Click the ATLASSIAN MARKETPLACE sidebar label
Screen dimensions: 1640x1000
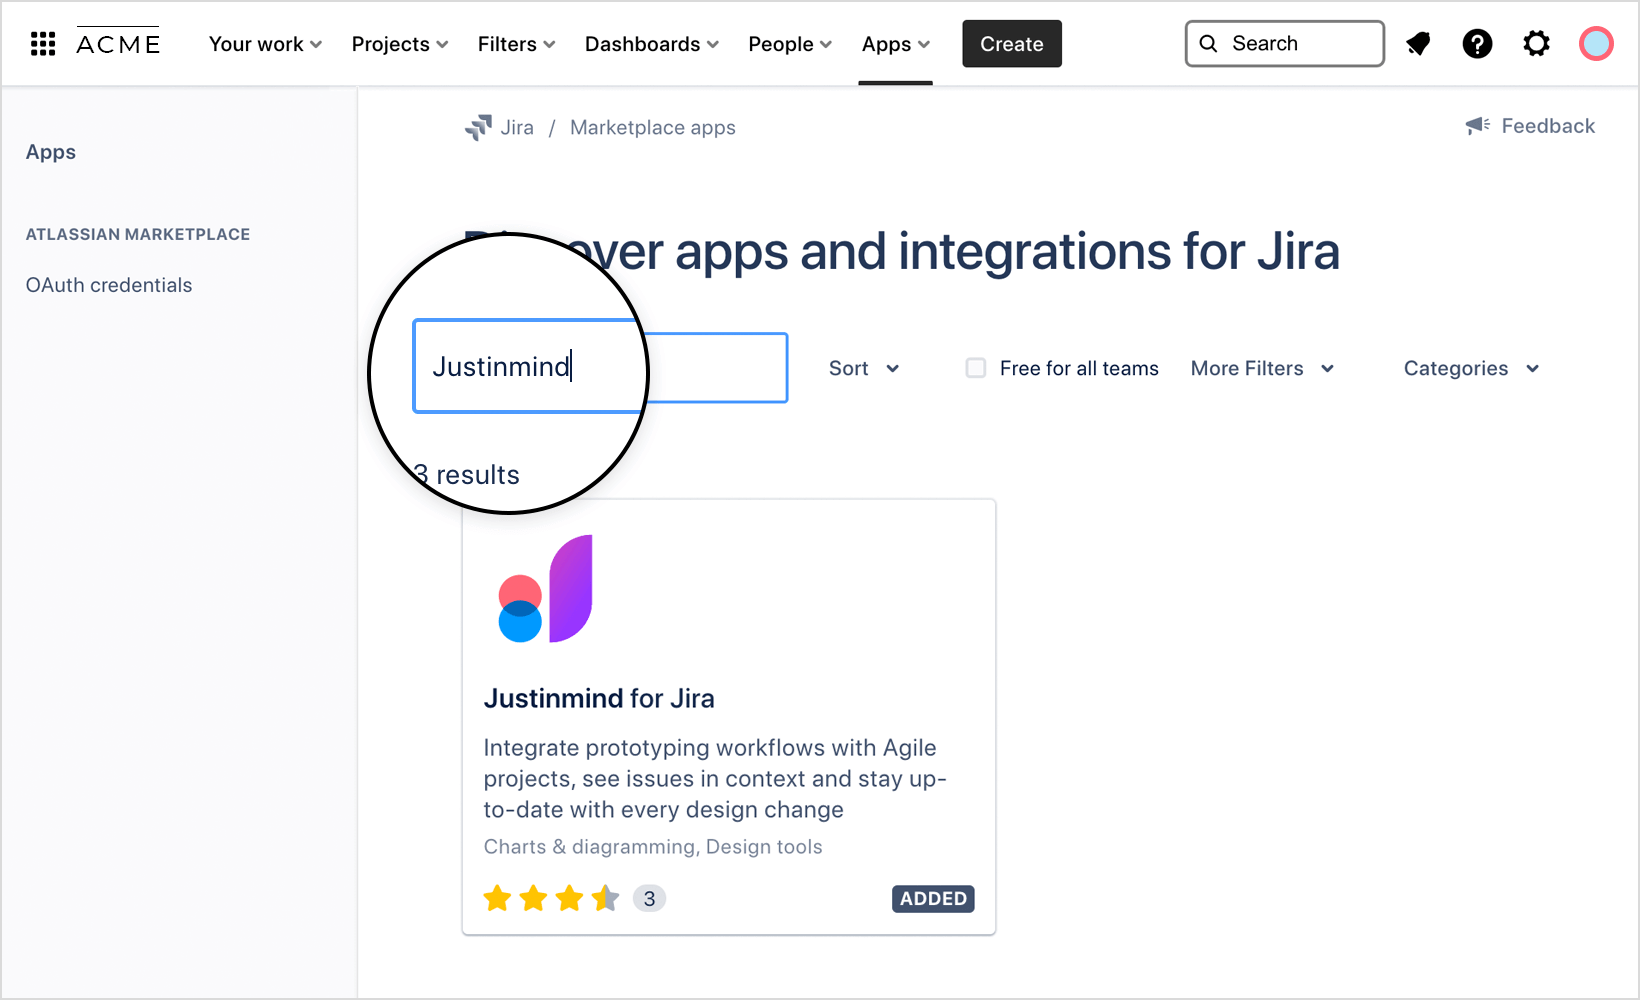[x=138, y=234]
